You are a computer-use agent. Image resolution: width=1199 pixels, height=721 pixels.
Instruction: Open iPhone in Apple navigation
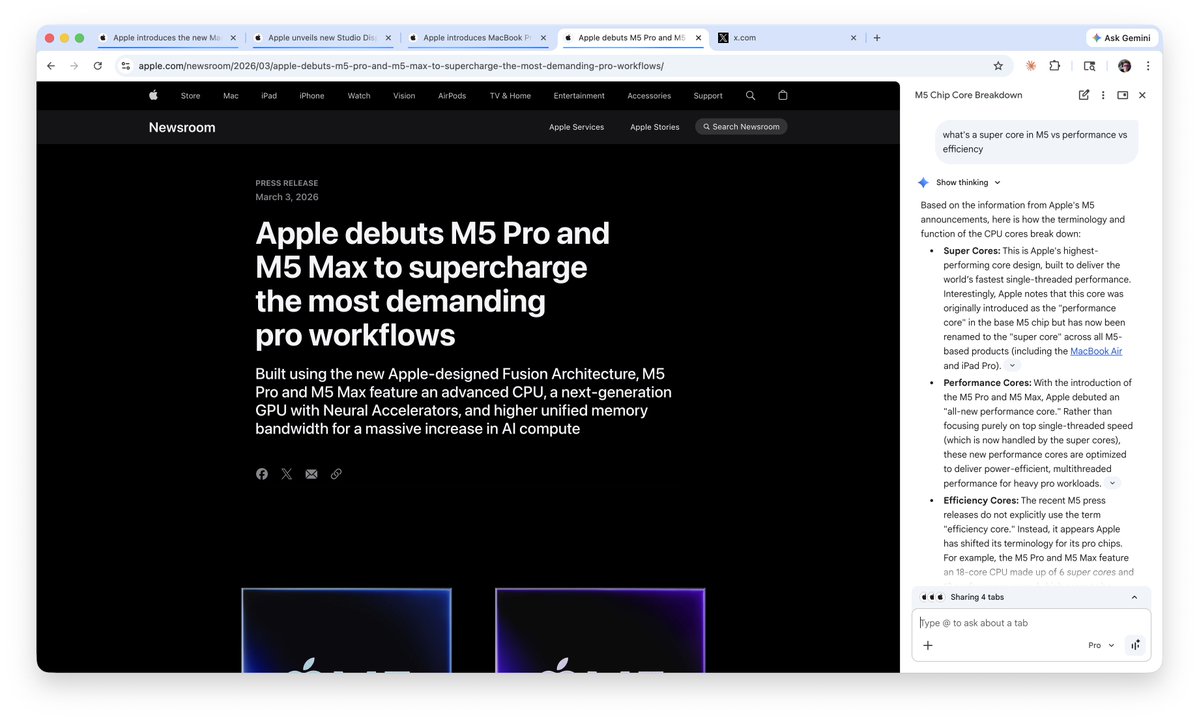tap(312, 96)
